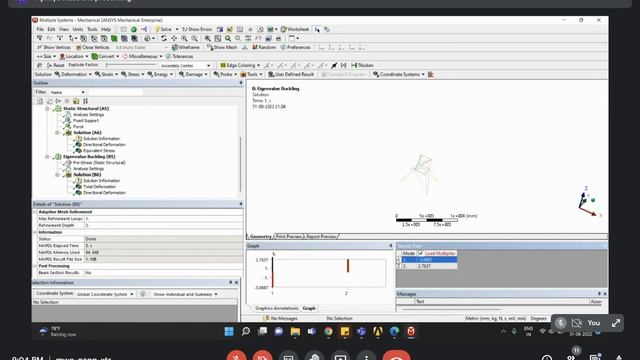Screen dimensions: 640x360
Task: Open Show Individual and Summary dropdown
Action: point(186,294)
